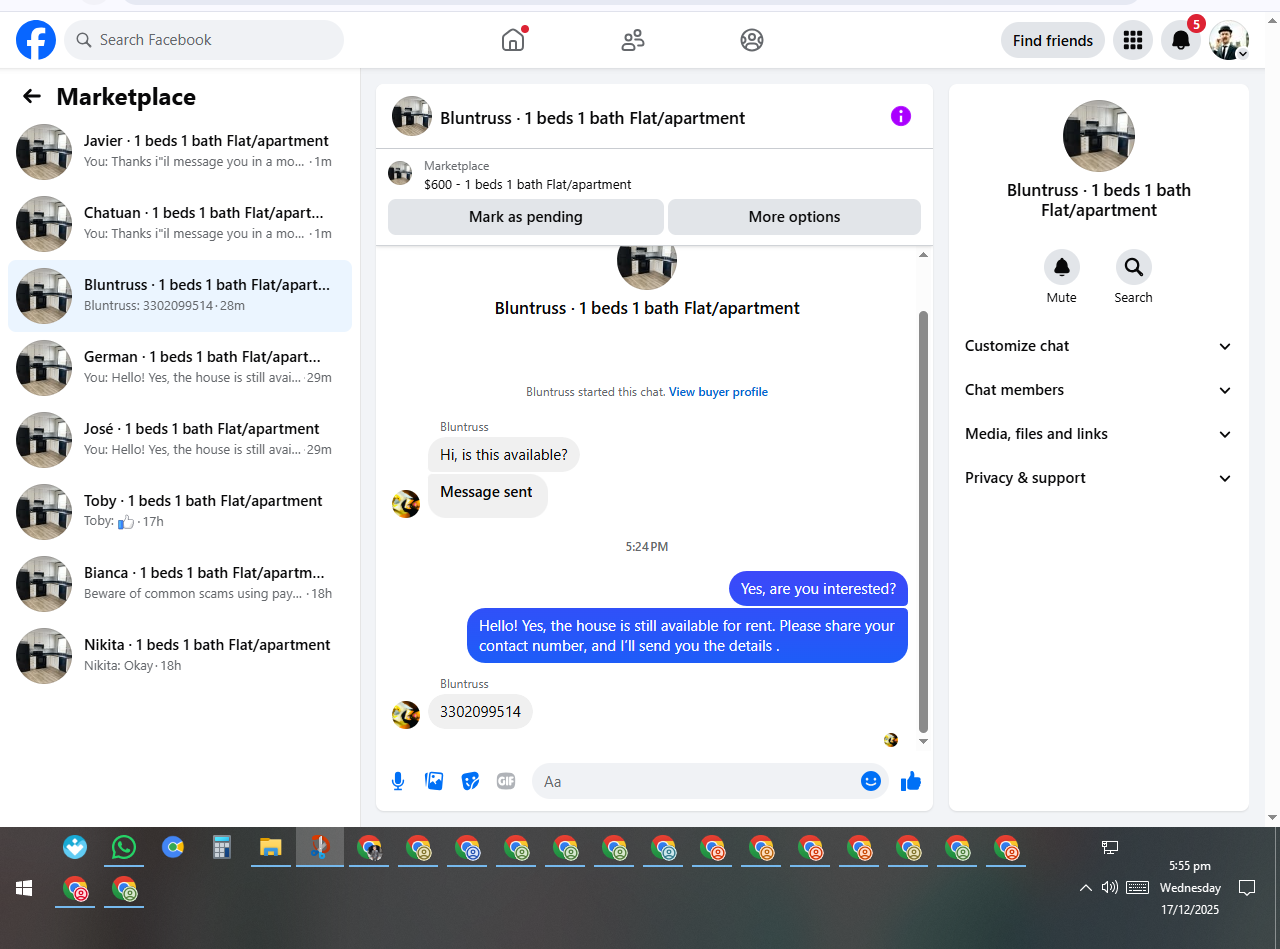The height and width of the screenshot is (949, 1280).
Task: Show hidden system tray icons
Action: click(1086, 887)
